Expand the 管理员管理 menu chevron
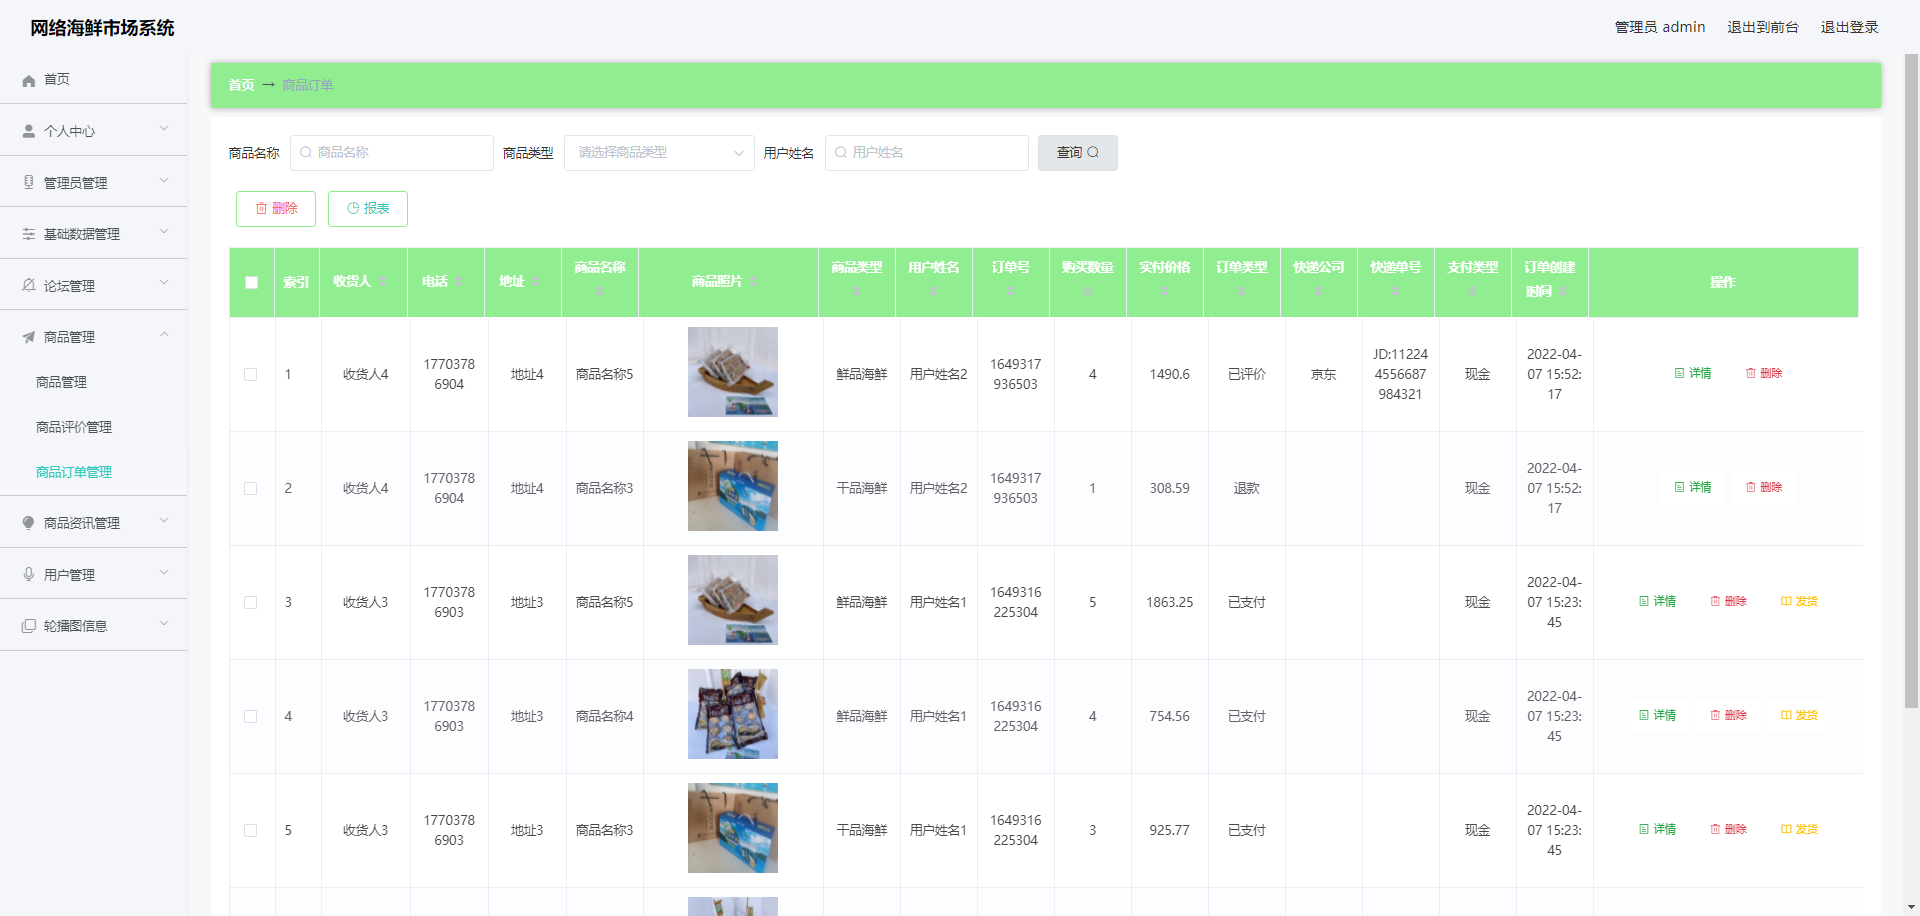 click(164, 181)
